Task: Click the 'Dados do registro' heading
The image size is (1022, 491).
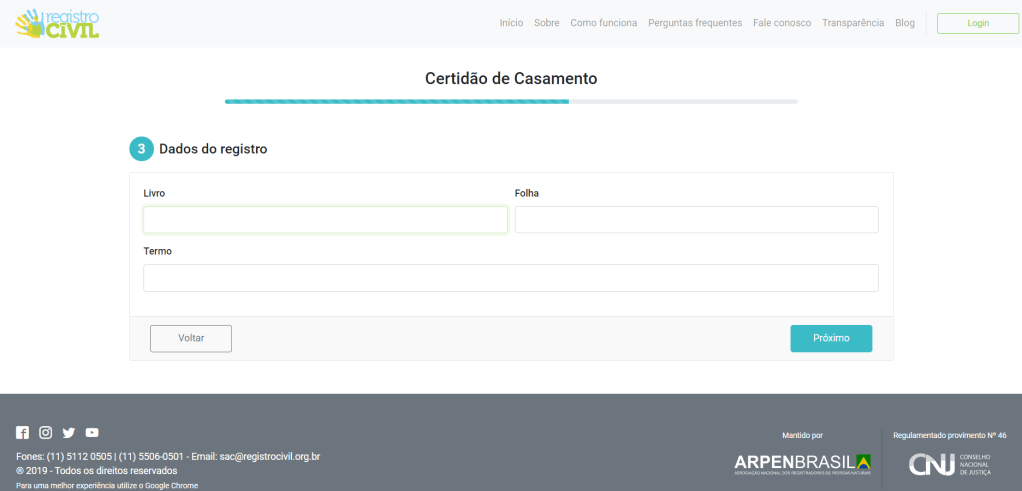Action: (213, 149)
